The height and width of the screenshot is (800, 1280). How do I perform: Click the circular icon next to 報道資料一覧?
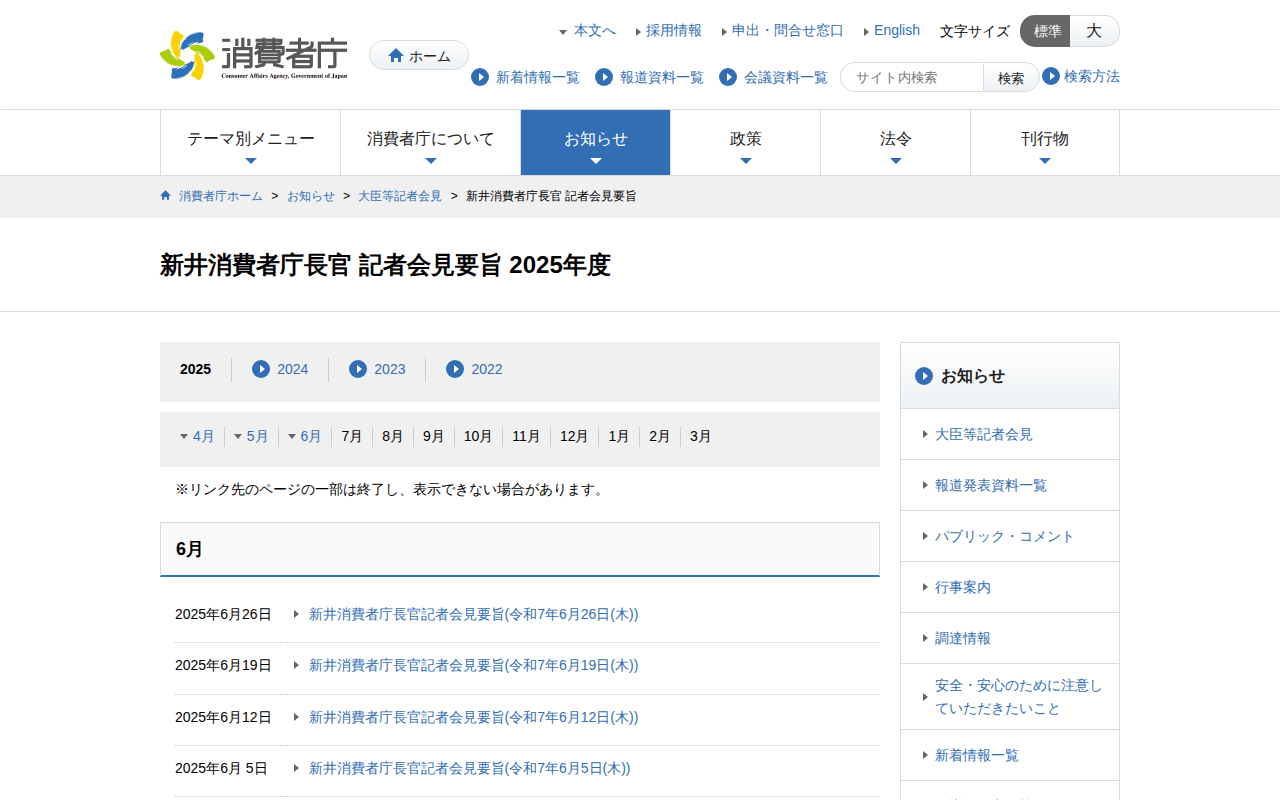tap(602, 77)
